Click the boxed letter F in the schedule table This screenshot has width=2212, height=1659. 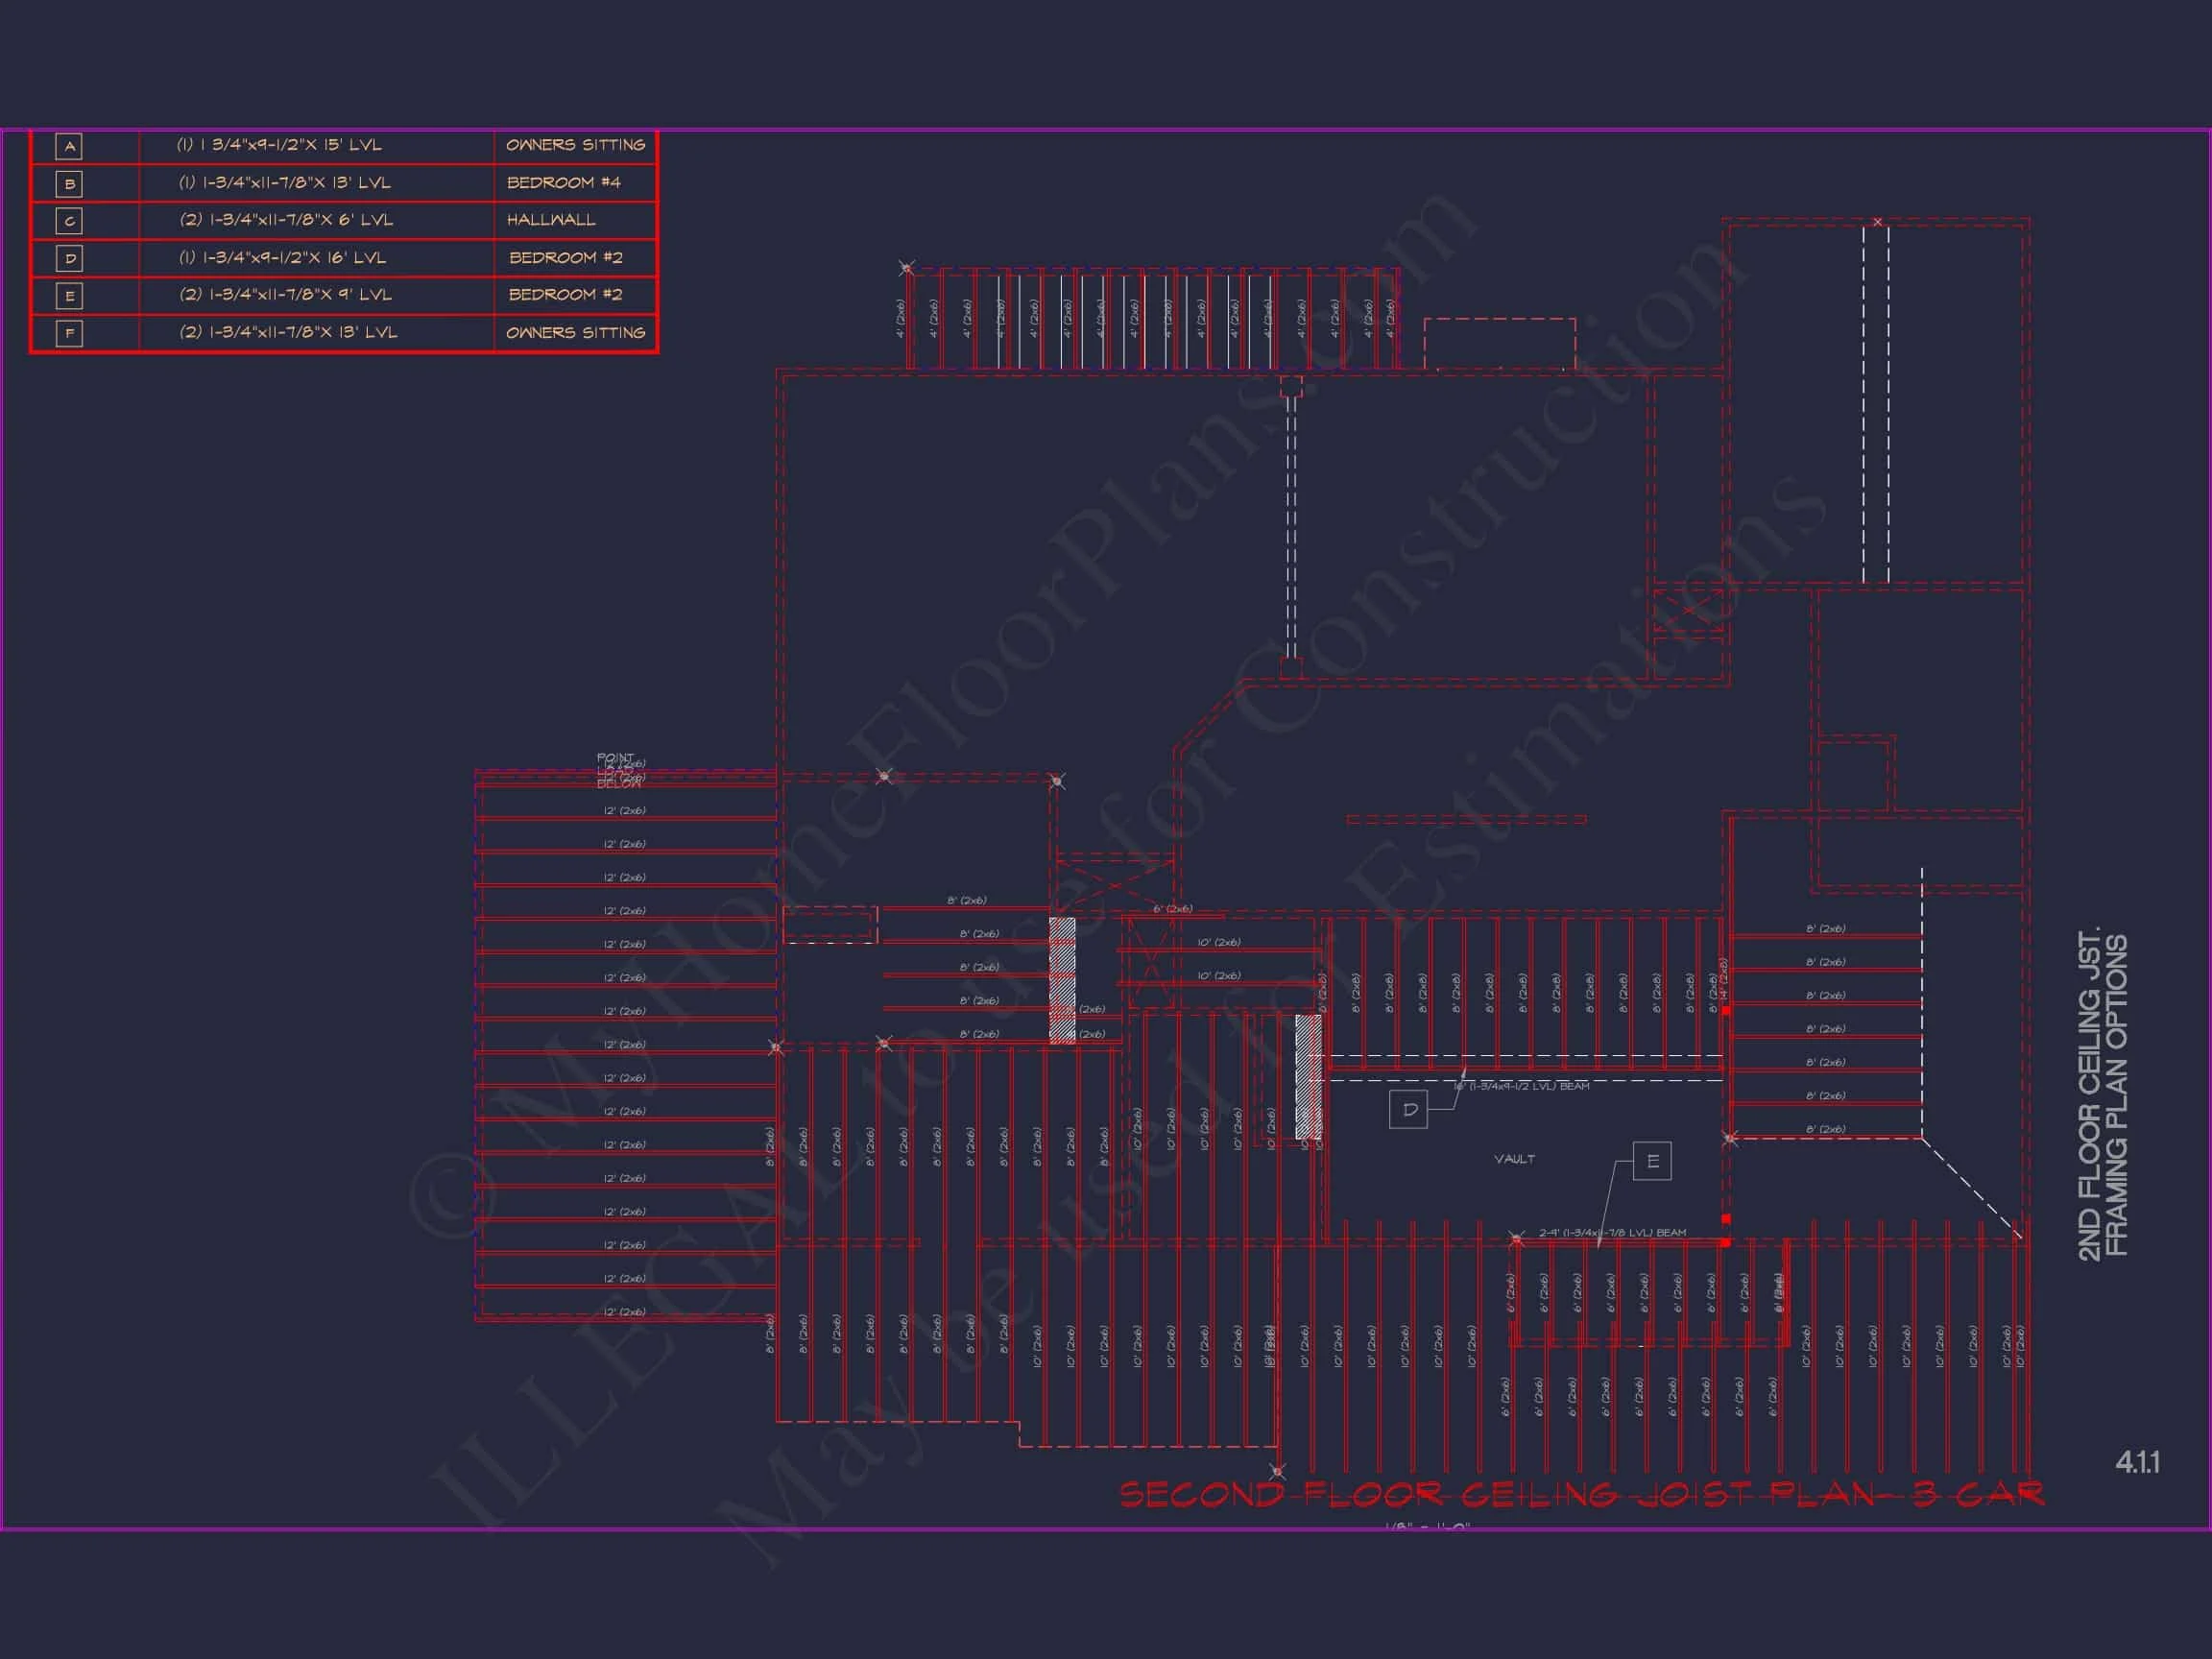point(69,333)
